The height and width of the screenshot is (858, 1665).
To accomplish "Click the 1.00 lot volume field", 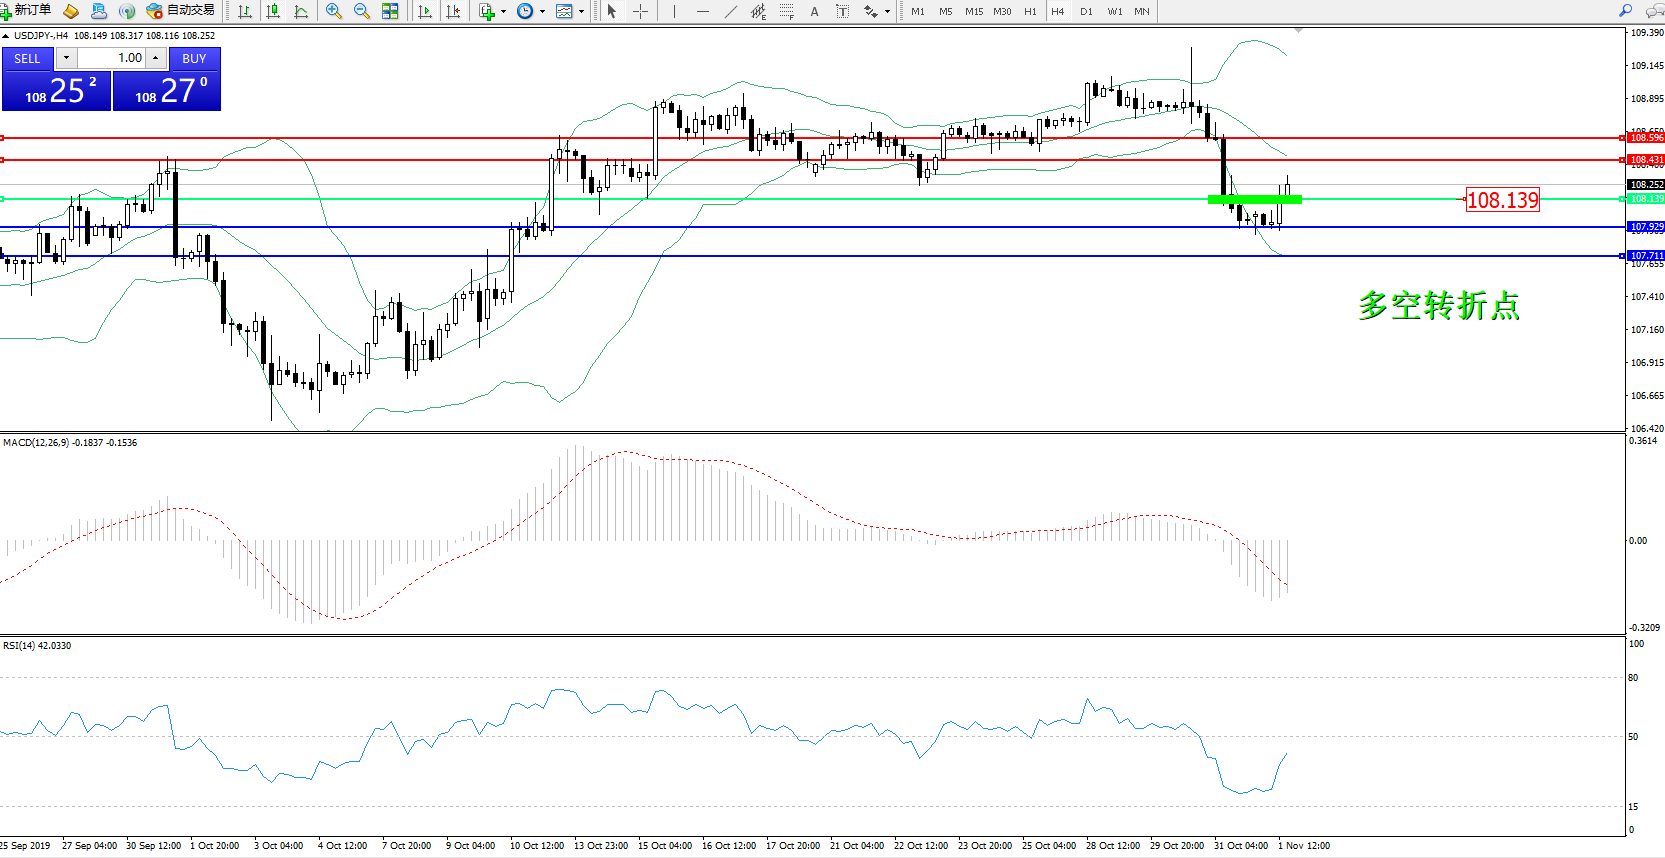I will tap(111, 58).
